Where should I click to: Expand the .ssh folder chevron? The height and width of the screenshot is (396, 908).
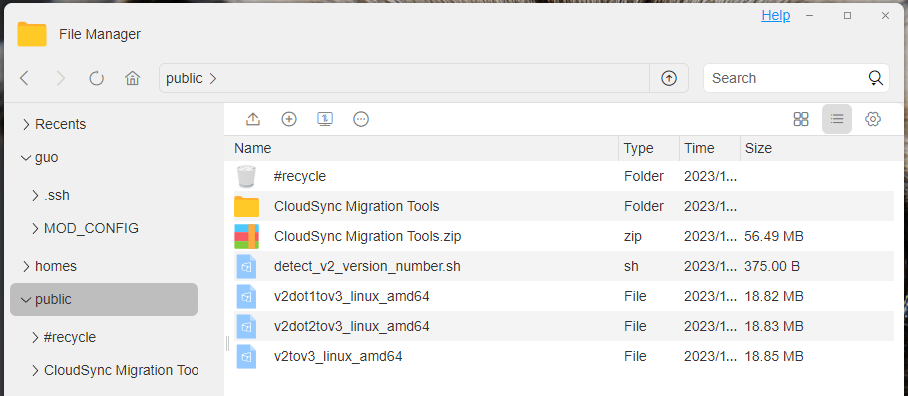(x=35, y=196)
